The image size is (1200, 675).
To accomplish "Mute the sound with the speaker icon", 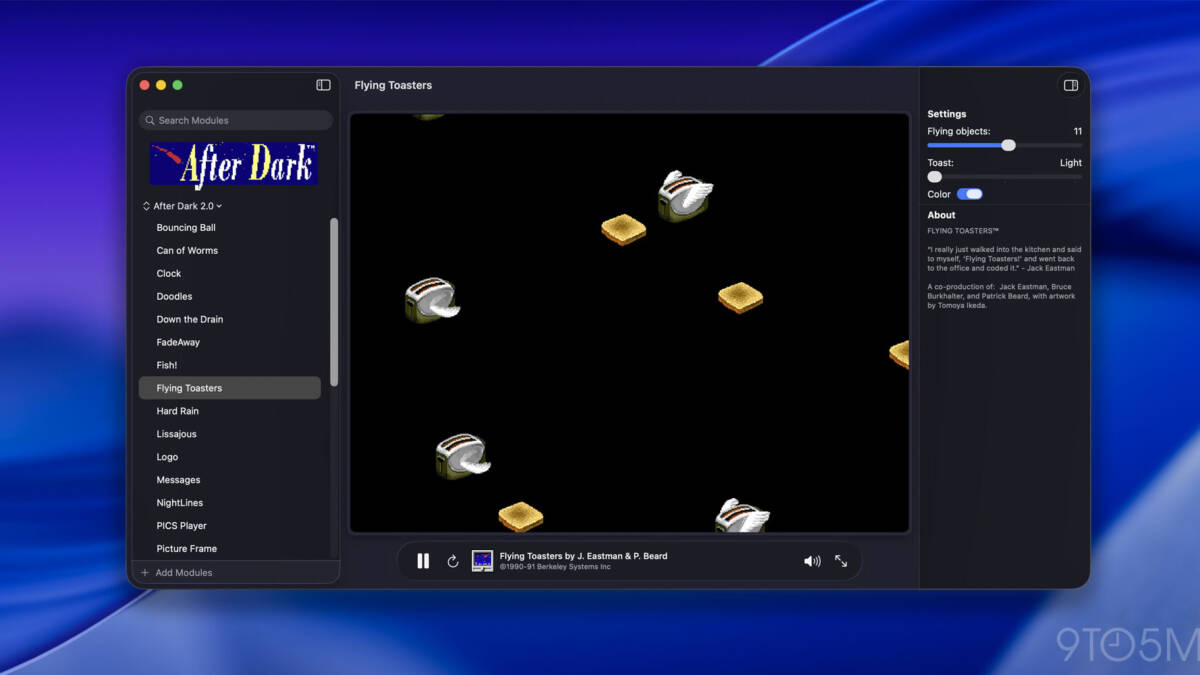I will [x=812, y=561].
